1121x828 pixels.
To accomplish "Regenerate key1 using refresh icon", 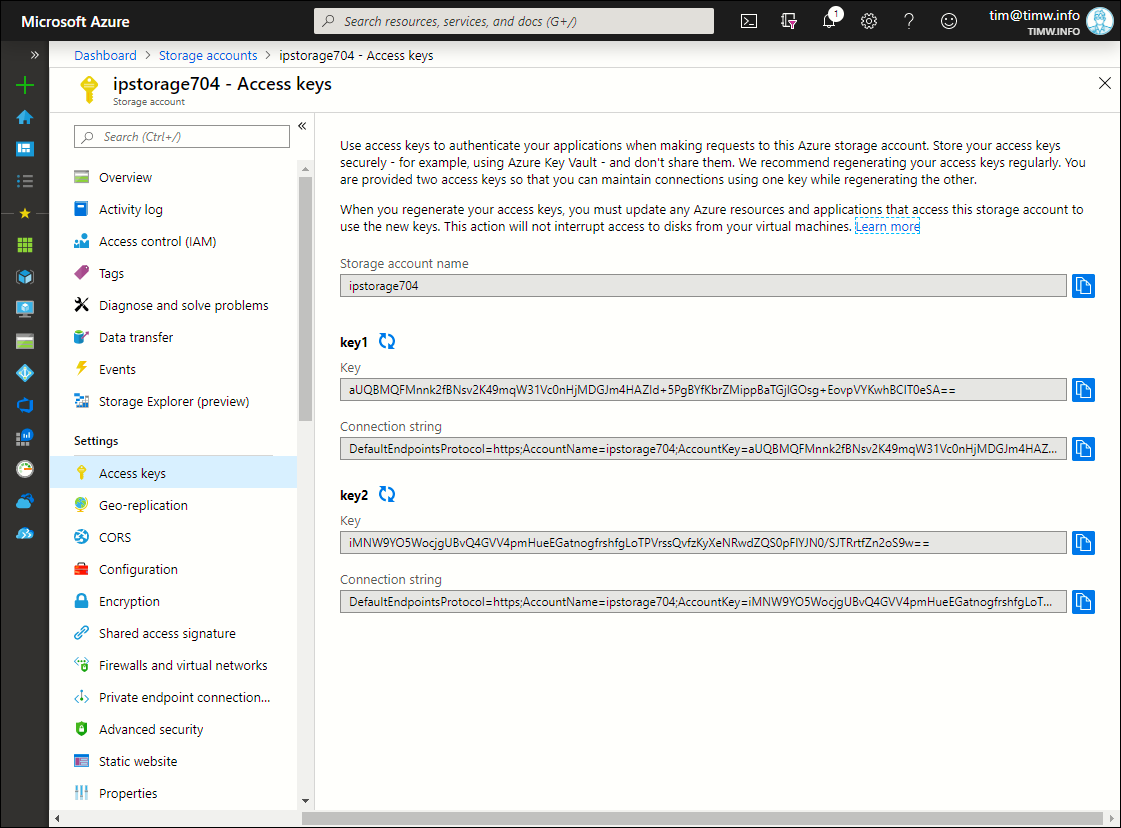I will (x=387, y=342).
